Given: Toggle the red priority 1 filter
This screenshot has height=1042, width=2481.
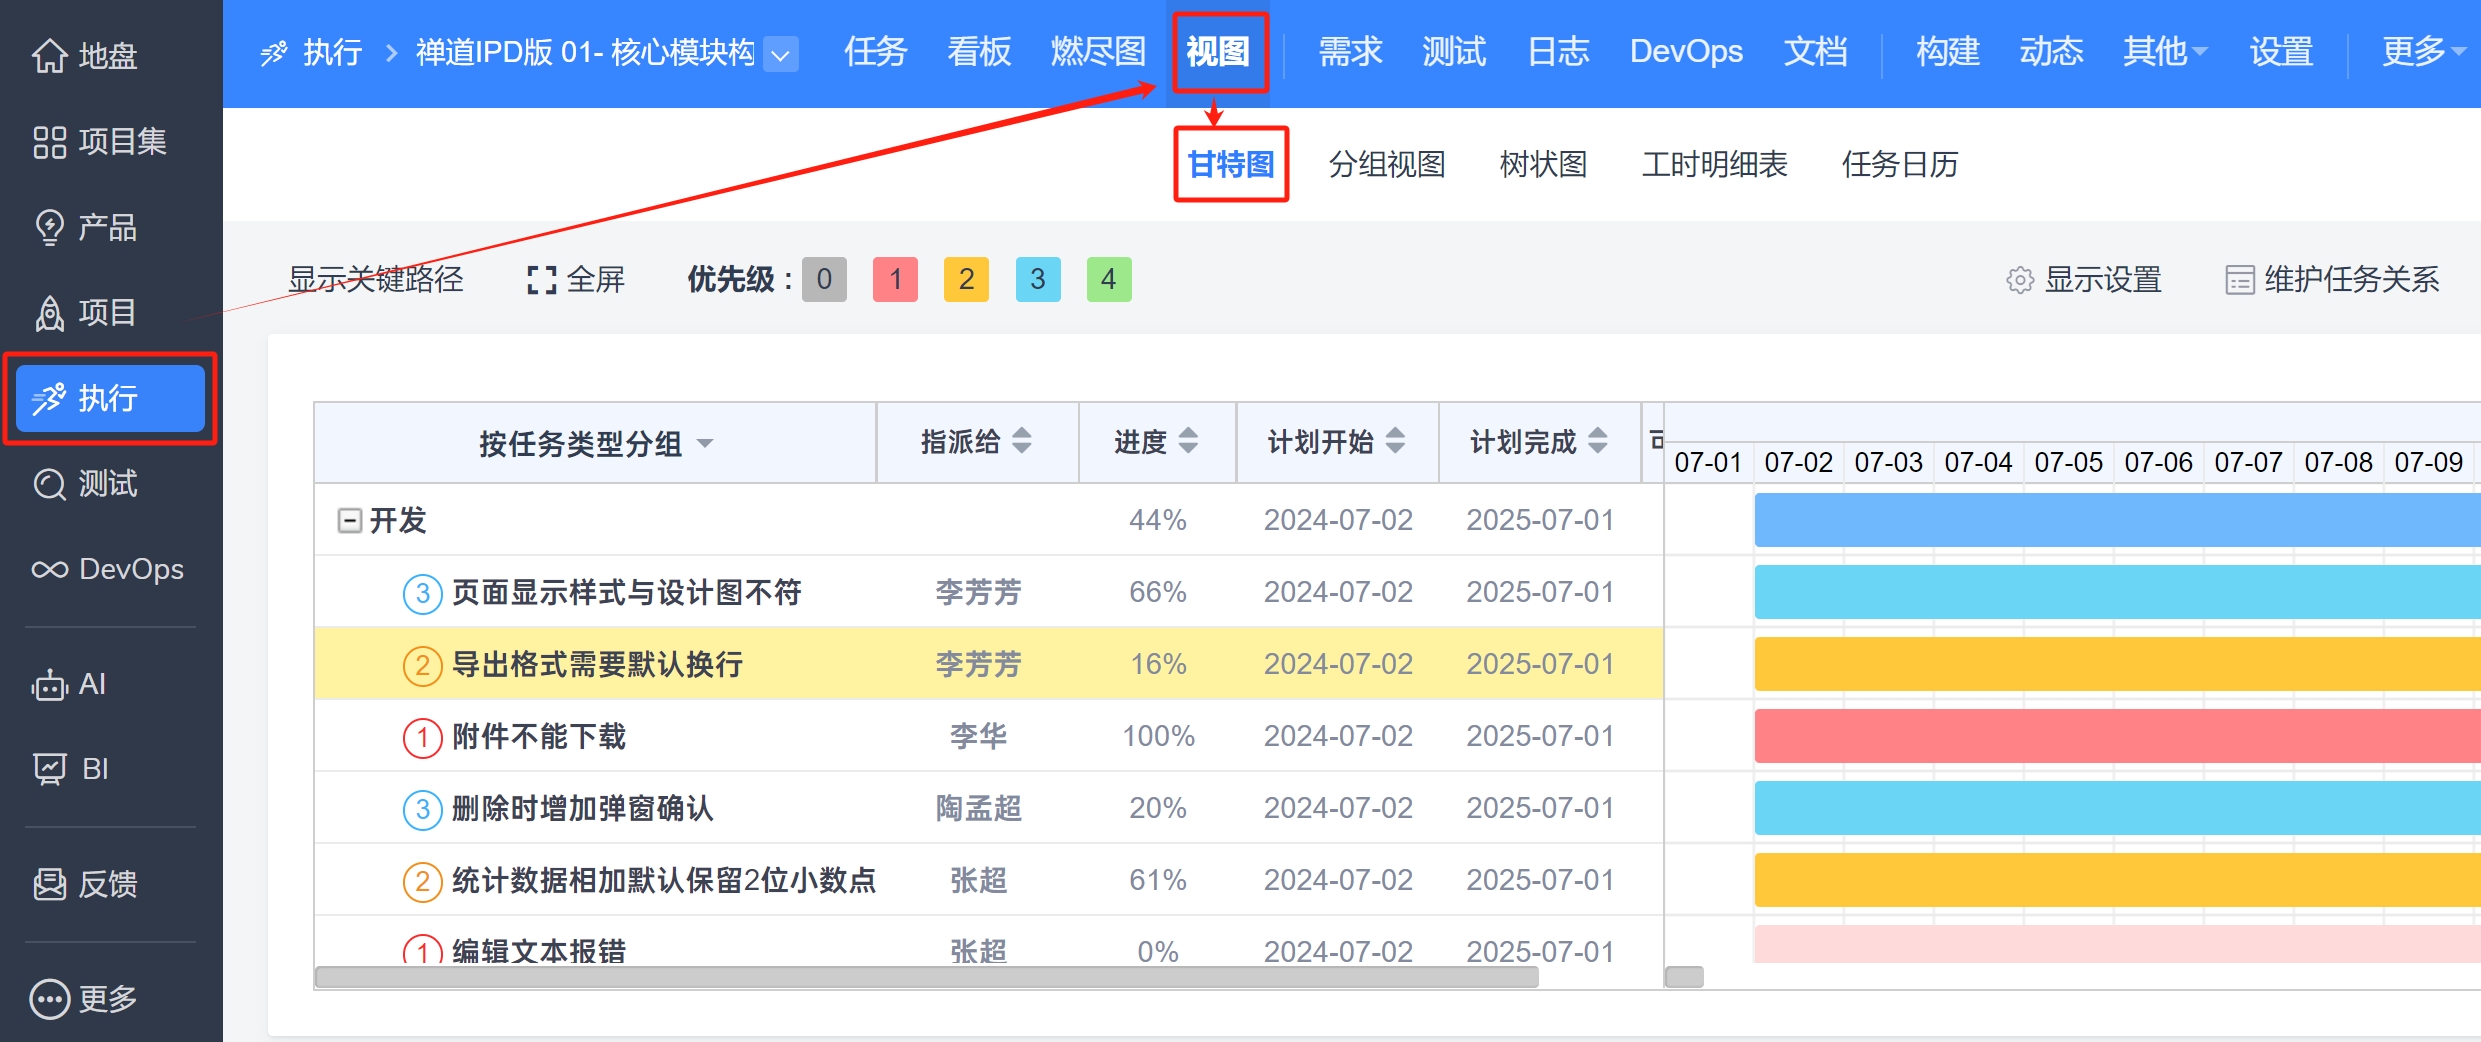Looking at the screenshot, I should coord(895,279).
